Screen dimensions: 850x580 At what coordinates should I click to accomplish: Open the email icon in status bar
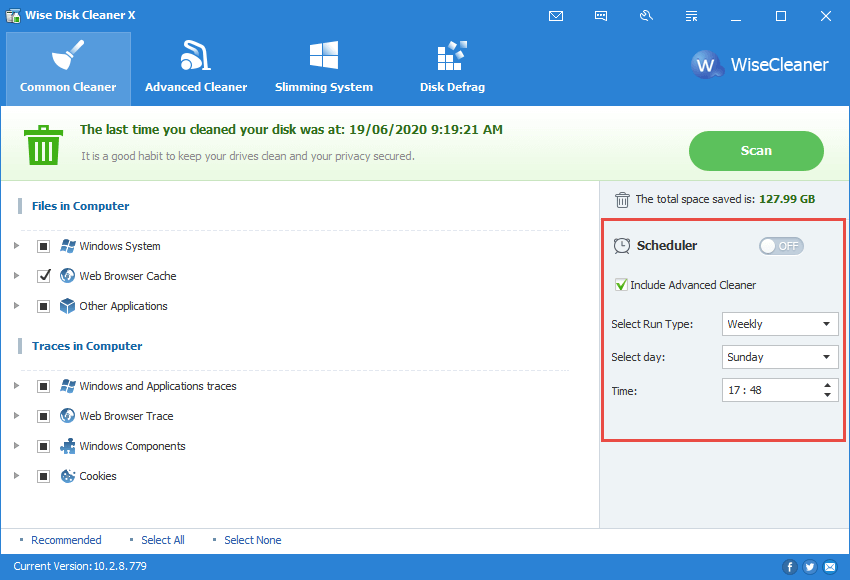coord(830,567)
